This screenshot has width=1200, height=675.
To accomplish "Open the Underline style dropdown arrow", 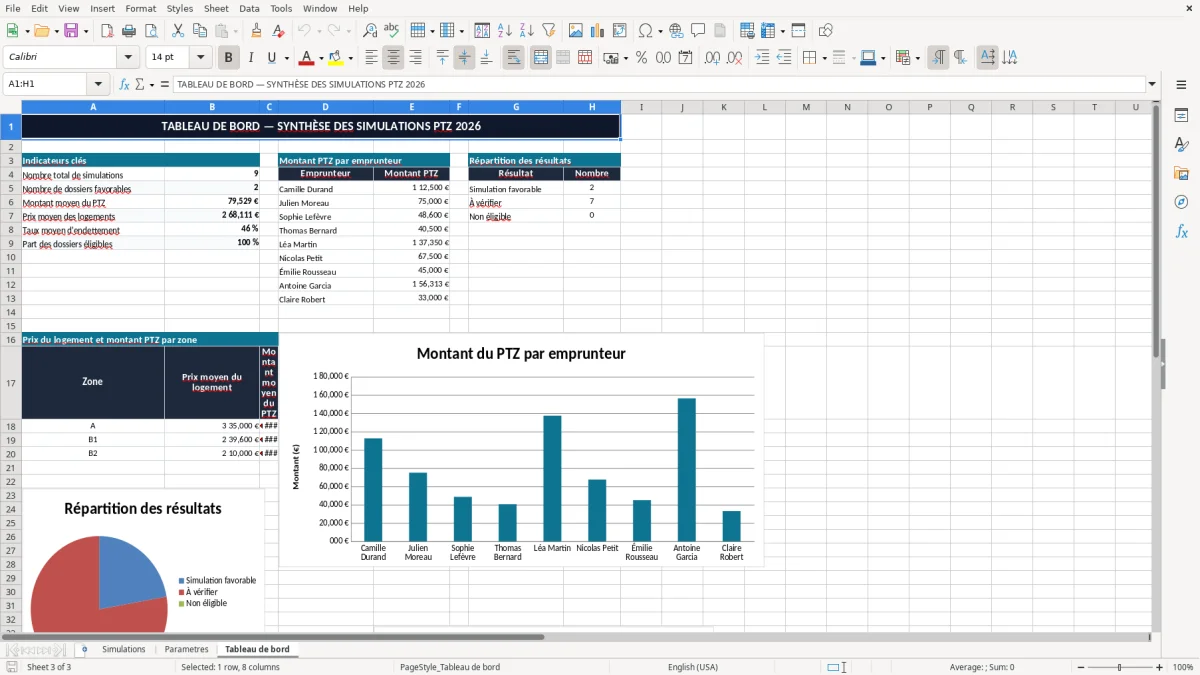I will [286, 58].
